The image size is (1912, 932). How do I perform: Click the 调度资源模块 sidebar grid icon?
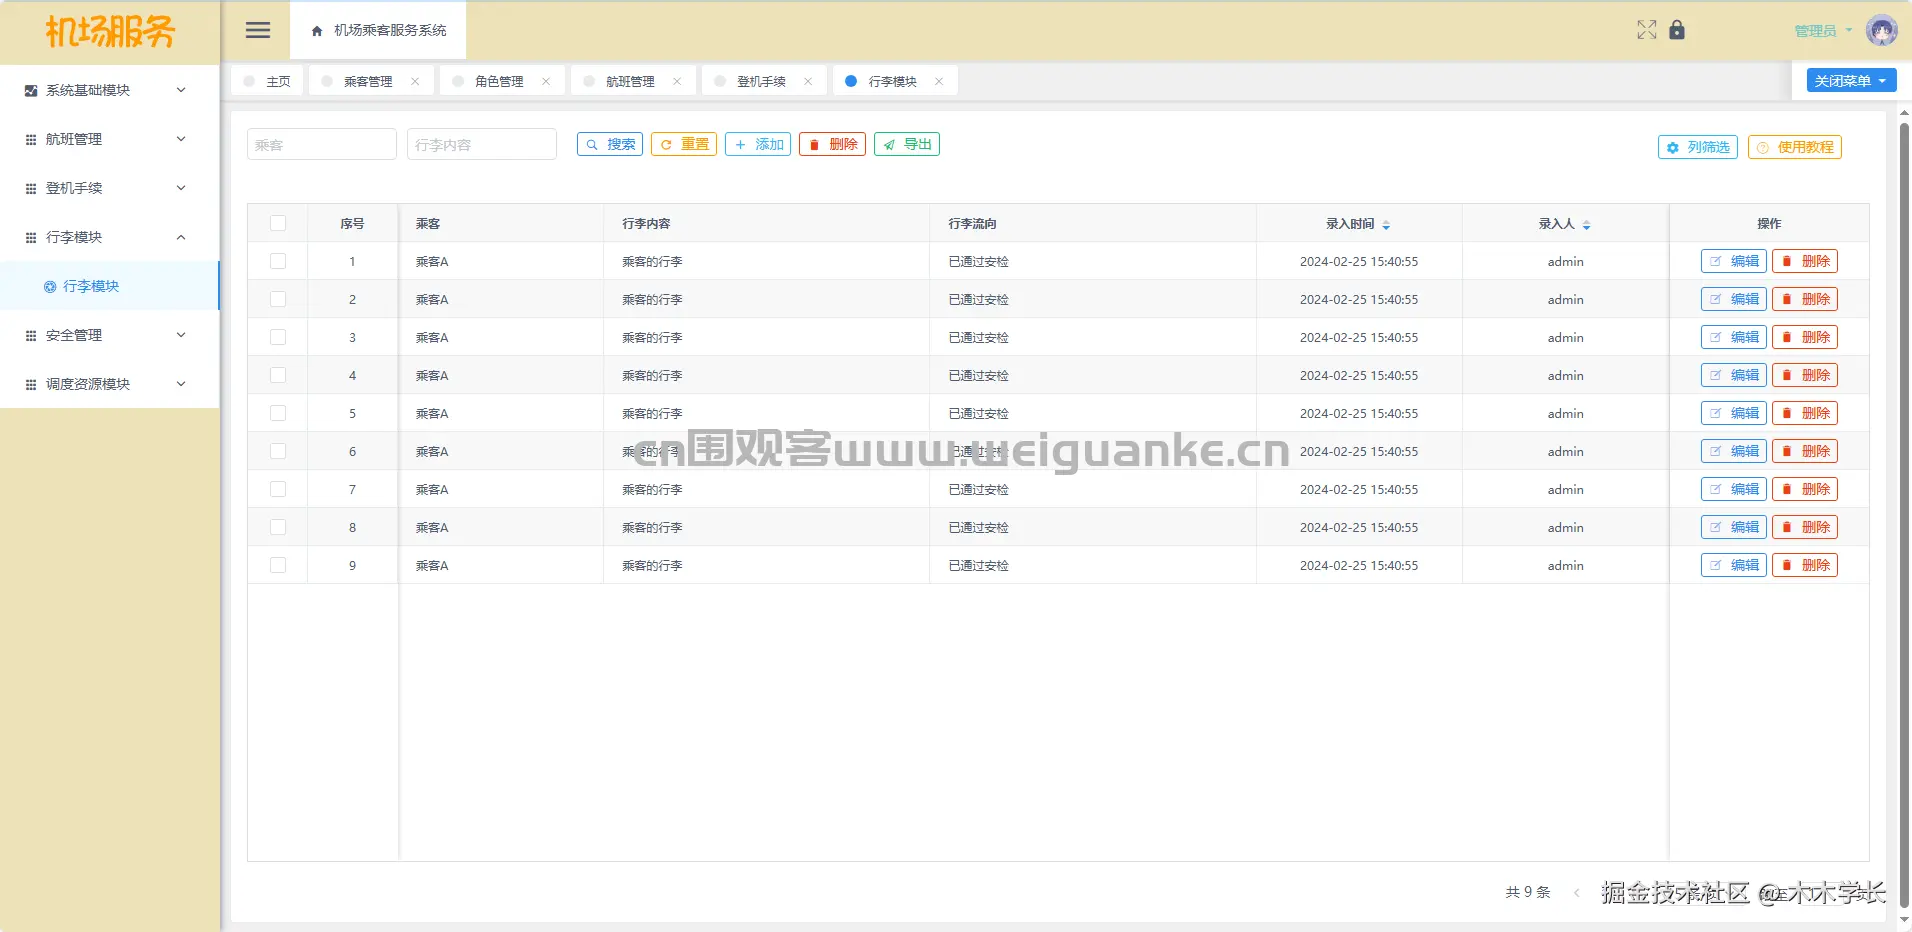[x=31, y=384]
